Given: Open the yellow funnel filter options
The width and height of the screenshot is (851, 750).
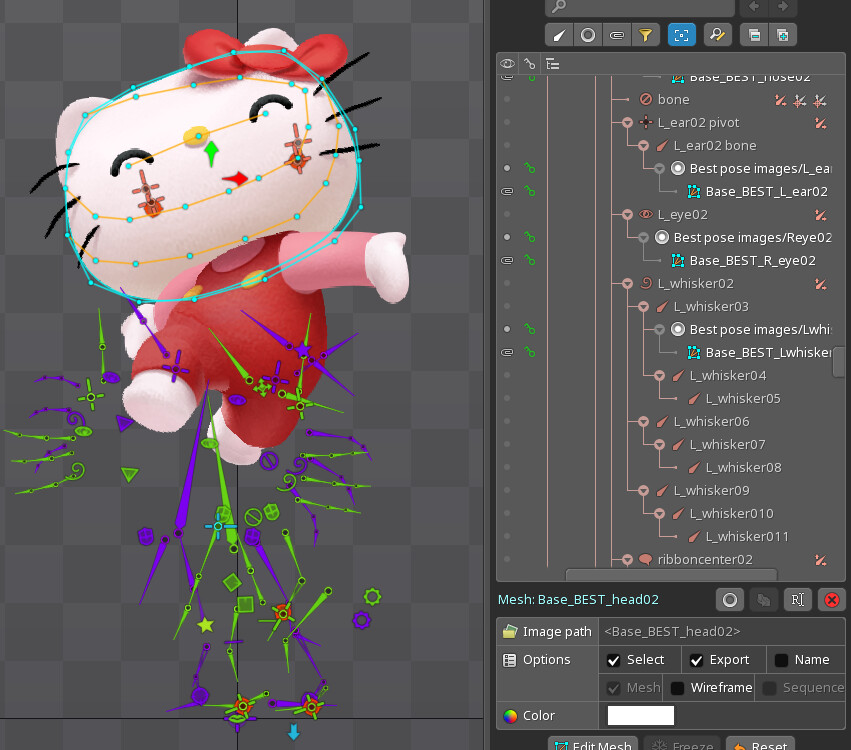Looking at the screenshot, I should pos(645,35).
